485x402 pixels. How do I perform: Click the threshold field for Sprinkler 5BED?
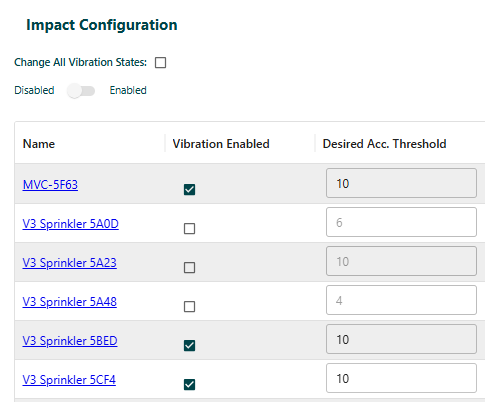(x=401, y=339)
